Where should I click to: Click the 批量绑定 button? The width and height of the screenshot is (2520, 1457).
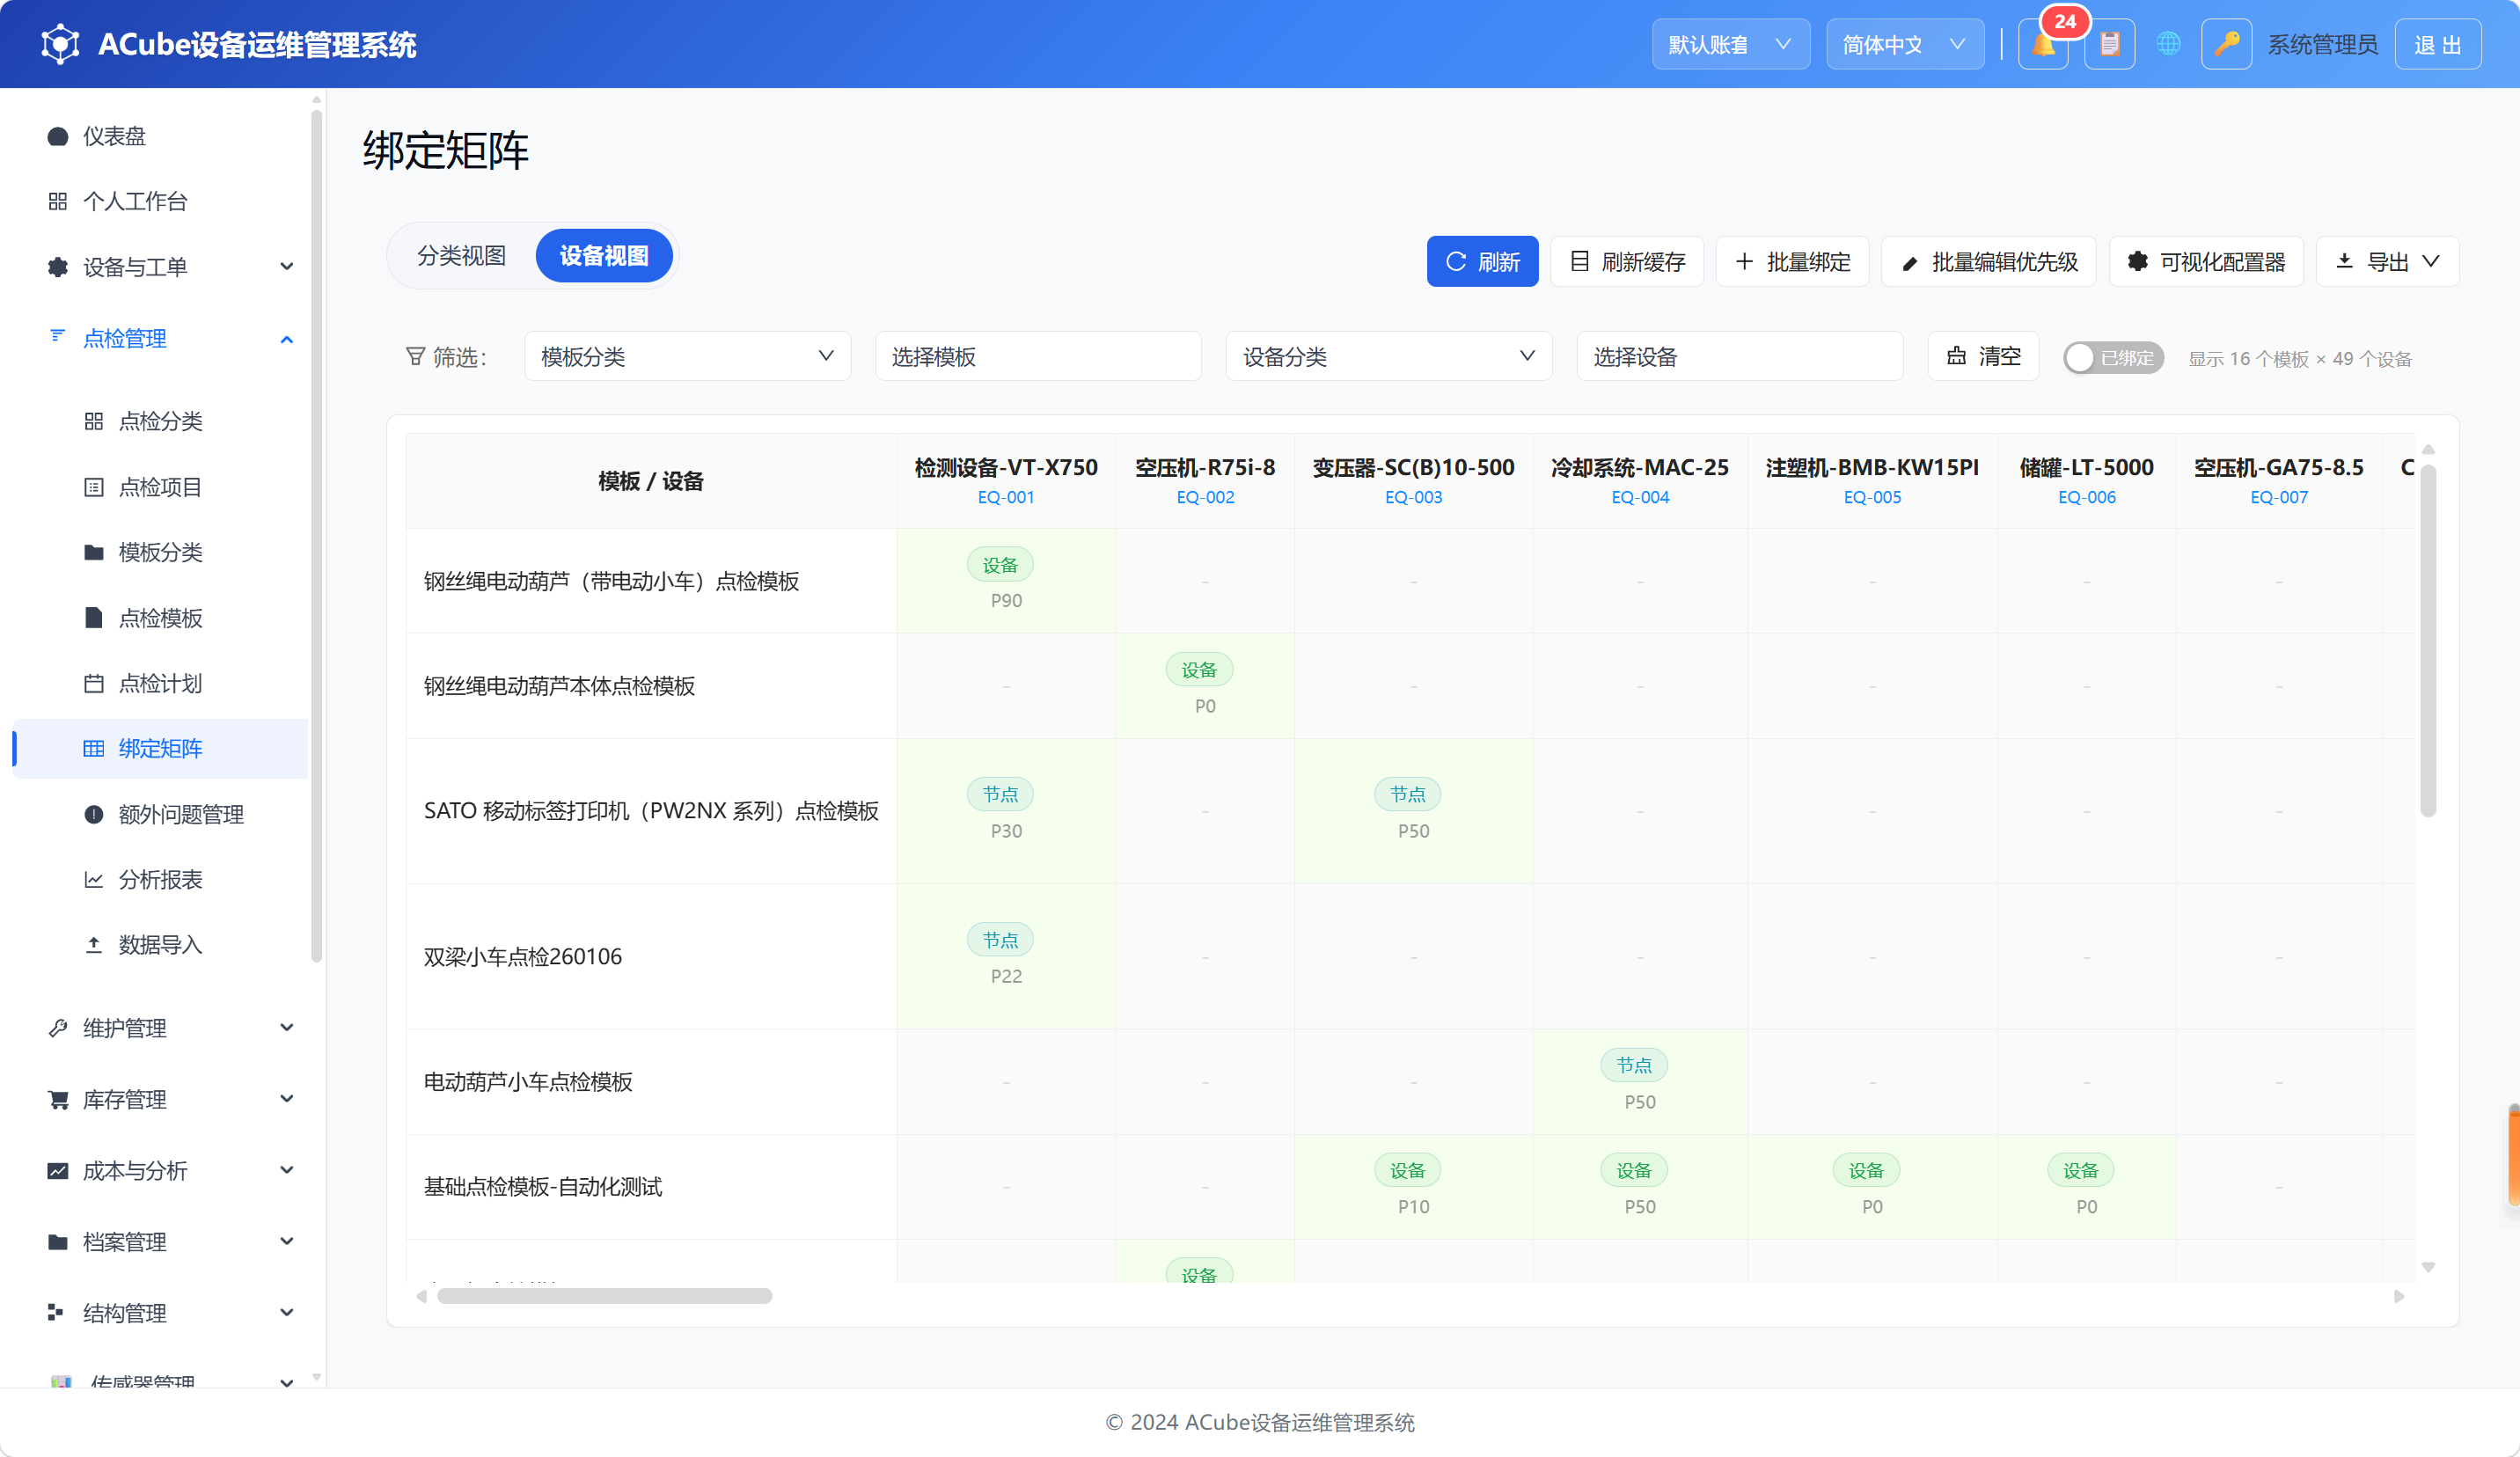click(1792, 261)
